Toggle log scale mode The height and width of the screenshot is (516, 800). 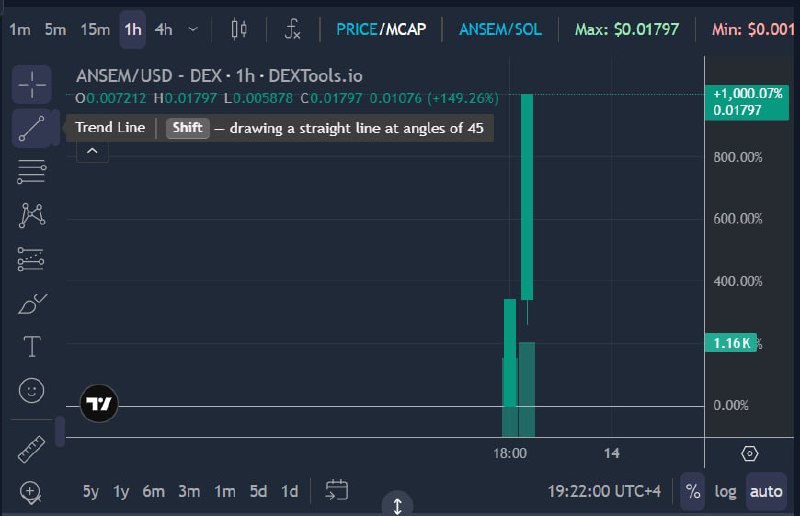coord(725,491)
